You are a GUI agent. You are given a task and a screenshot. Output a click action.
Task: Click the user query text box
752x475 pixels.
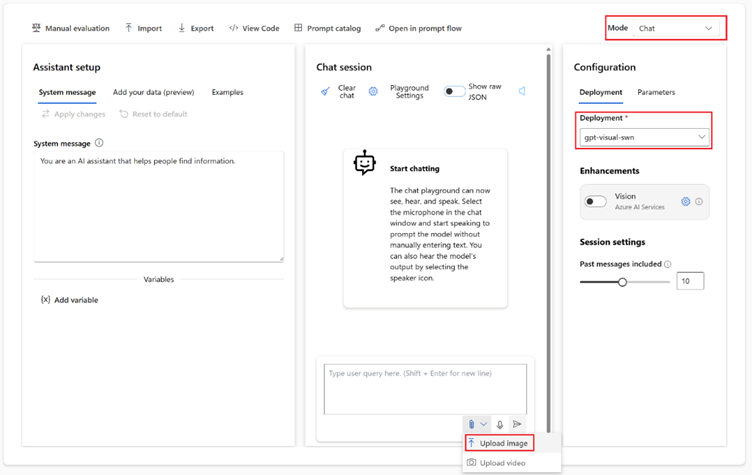coord(425,389)
